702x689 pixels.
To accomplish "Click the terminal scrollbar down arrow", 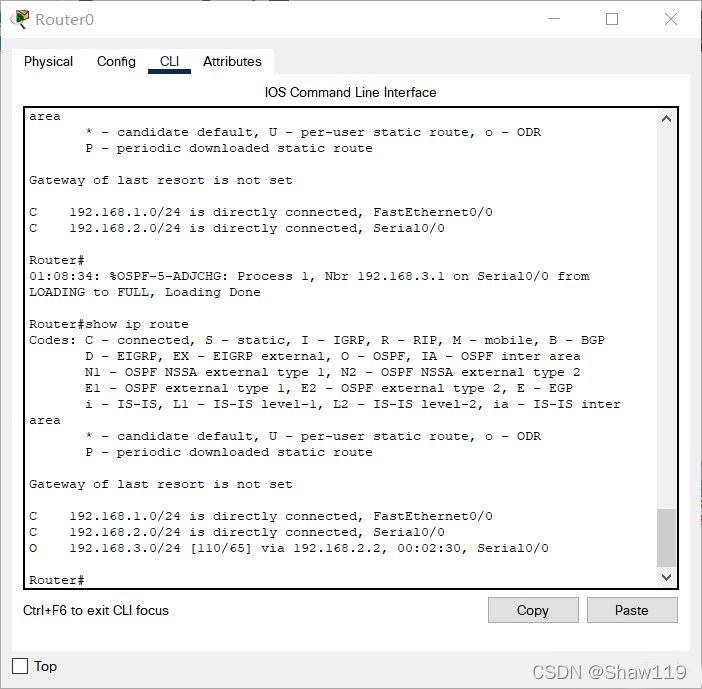I will tap(666, 577).
